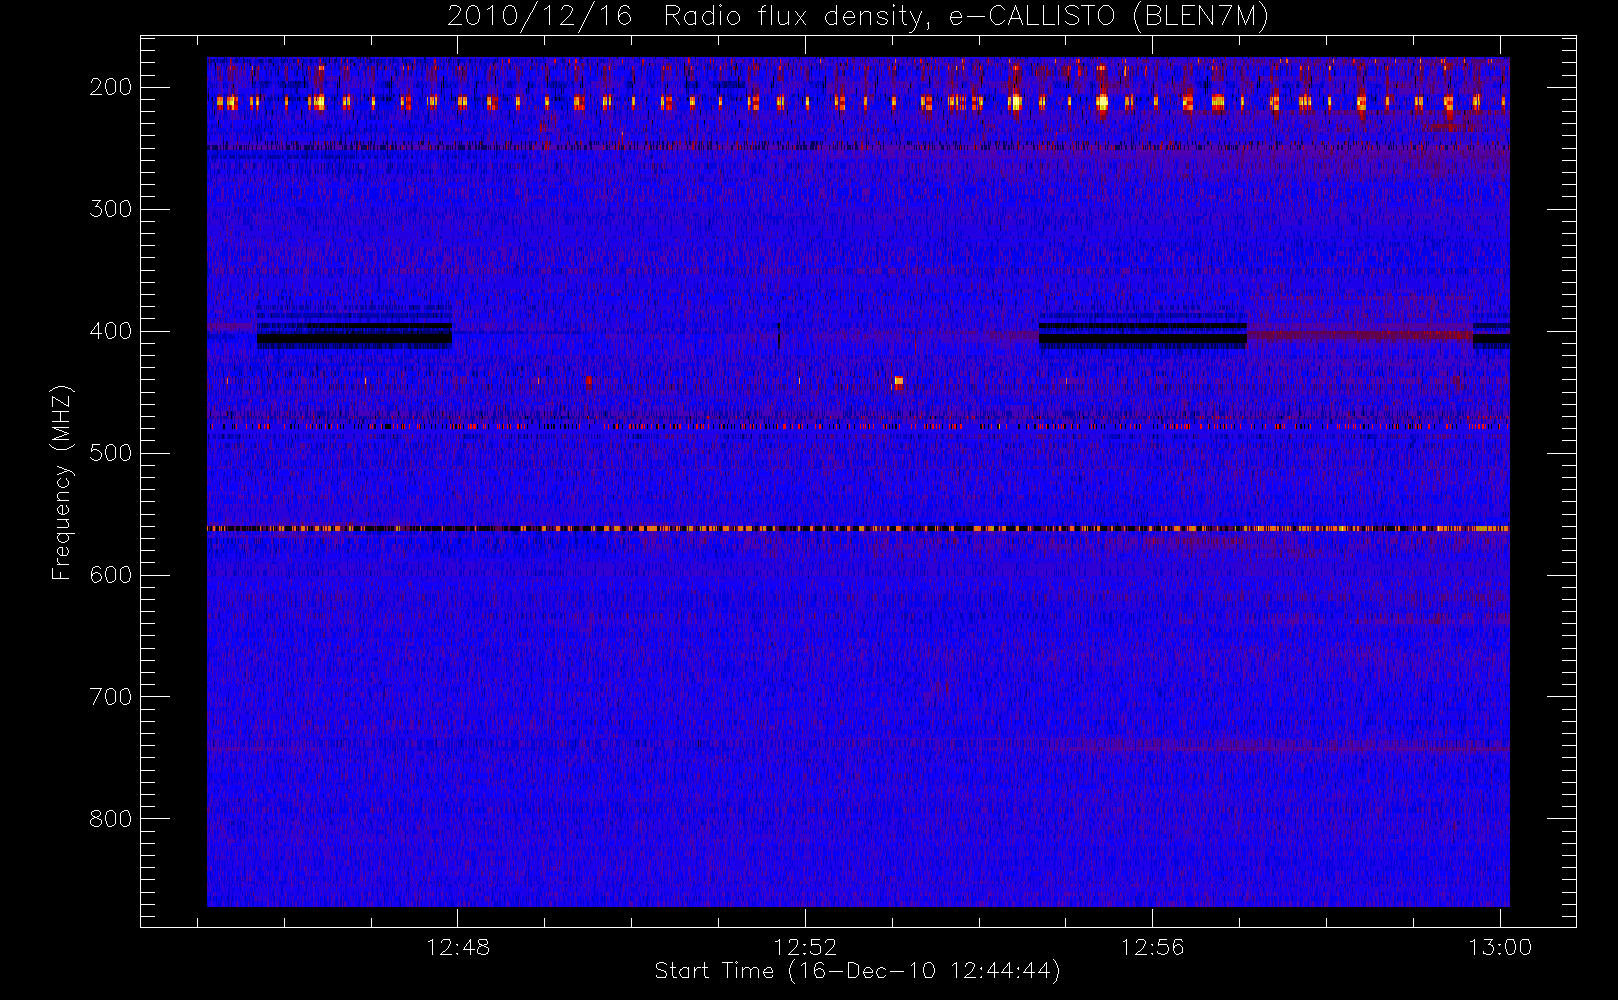Viewport: 1618px width, 1000px height.
Task: Click the 400 frequency tick label
Action: coord(111,331)
